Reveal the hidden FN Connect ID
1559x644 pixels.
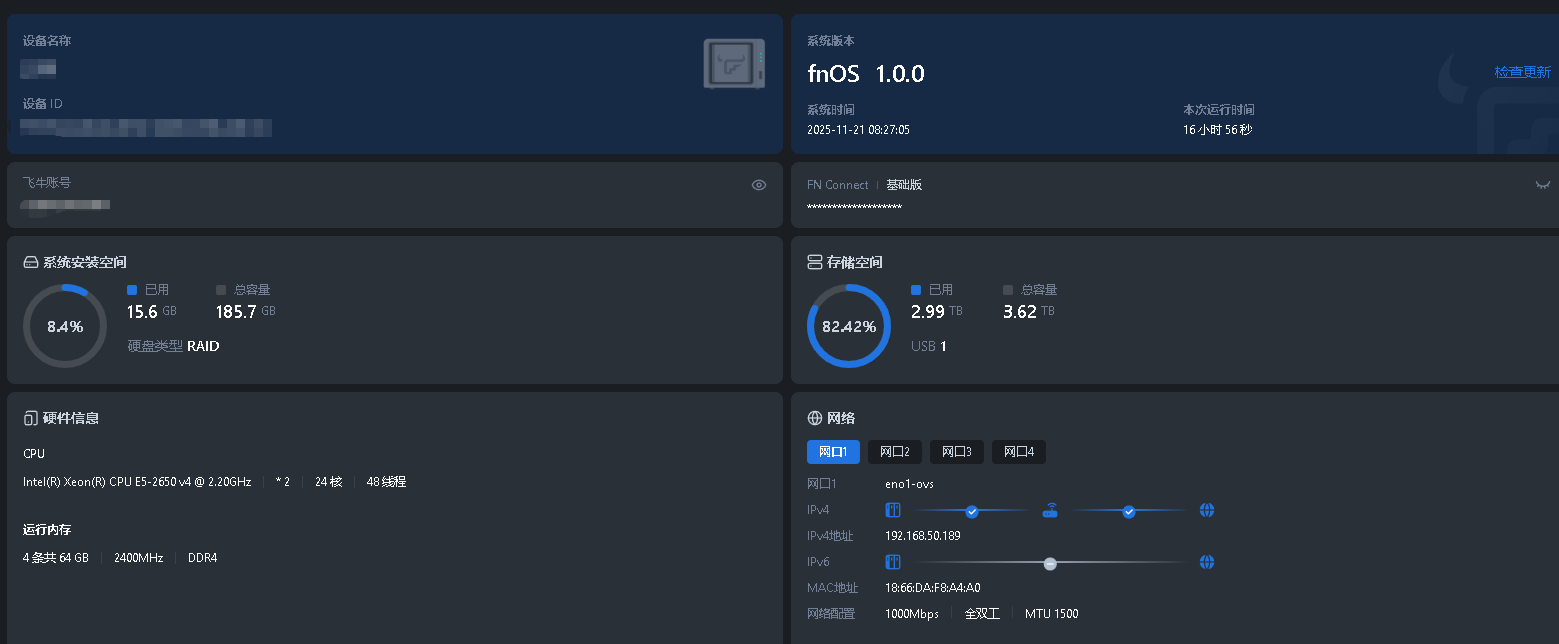tap(1543, 185)
